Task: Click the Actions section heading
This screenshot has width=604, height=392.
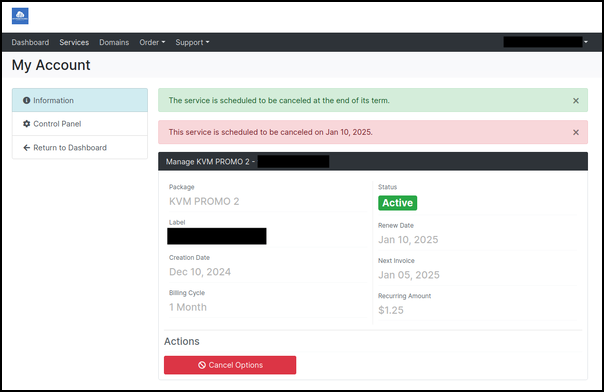Action: tap(182, 342)
